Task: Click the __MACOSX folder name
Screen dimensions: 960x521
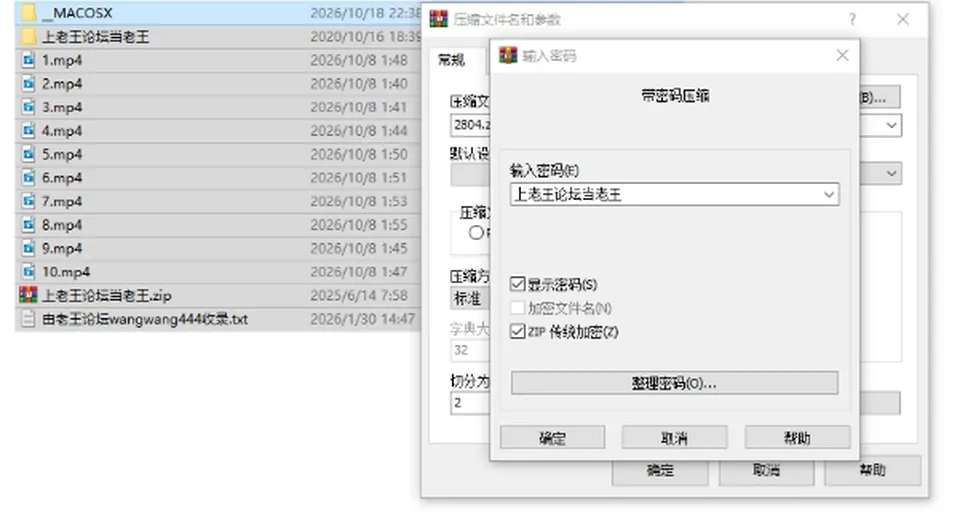Action: click(77, 13)
